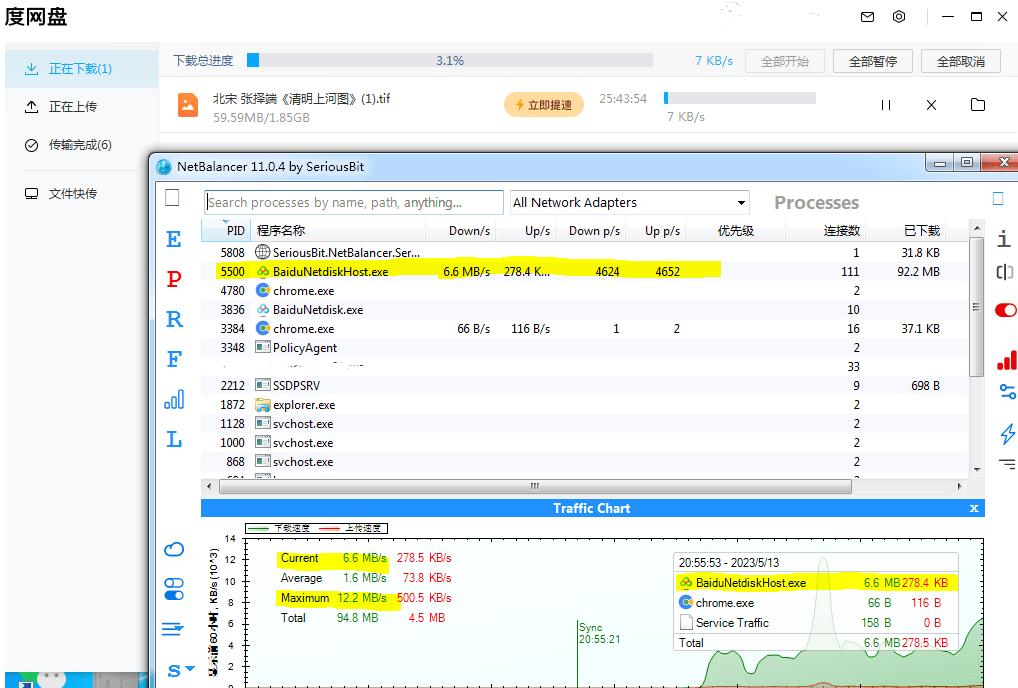Viewport: 1018px width, 688px height.
Task: Click the red P icon in NetBalancer sidebar
Action: point(174,279)
